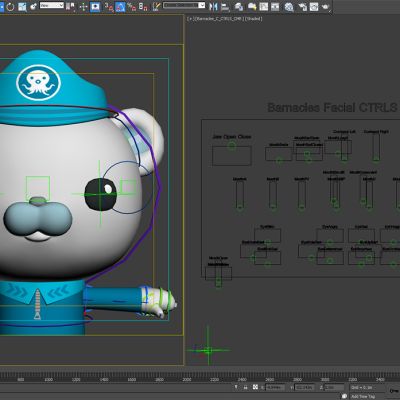Image resolution: width=400 pixels, height=400 pixels.
Task: Open the Render Setup dialog icon
Action: 302,6
